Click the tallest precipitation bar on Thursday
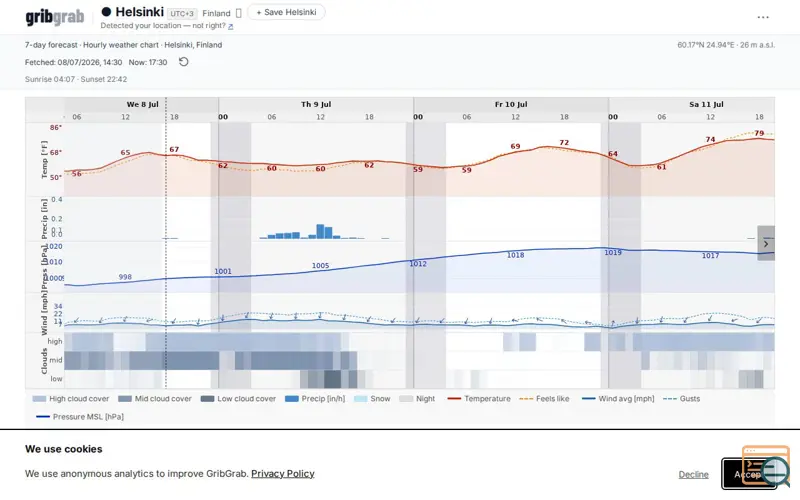Screen dimensions: 800x500 point(320,231)
